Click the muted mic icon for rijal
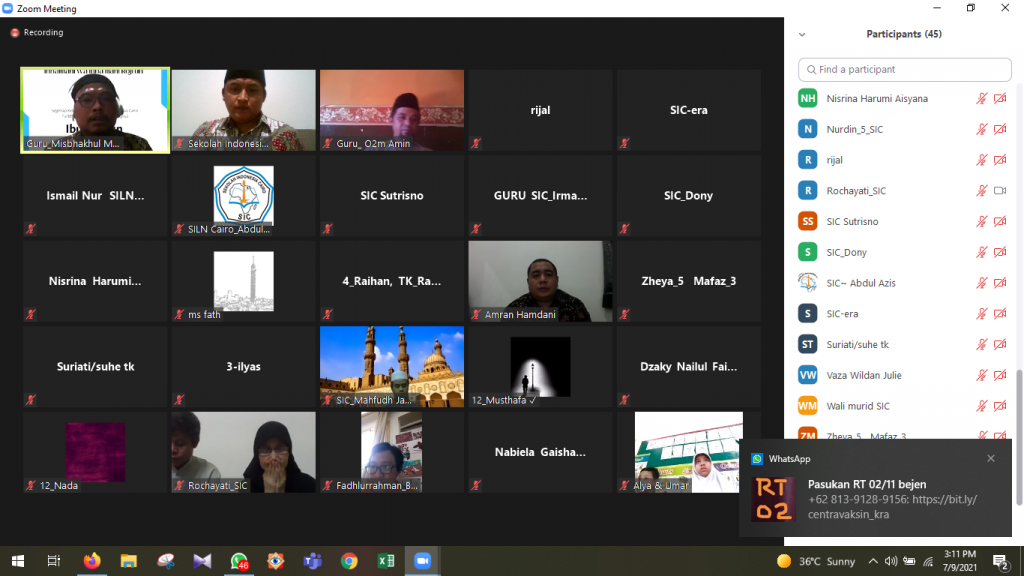Screen dimensions: 1024x576 (x=982, y=160)
